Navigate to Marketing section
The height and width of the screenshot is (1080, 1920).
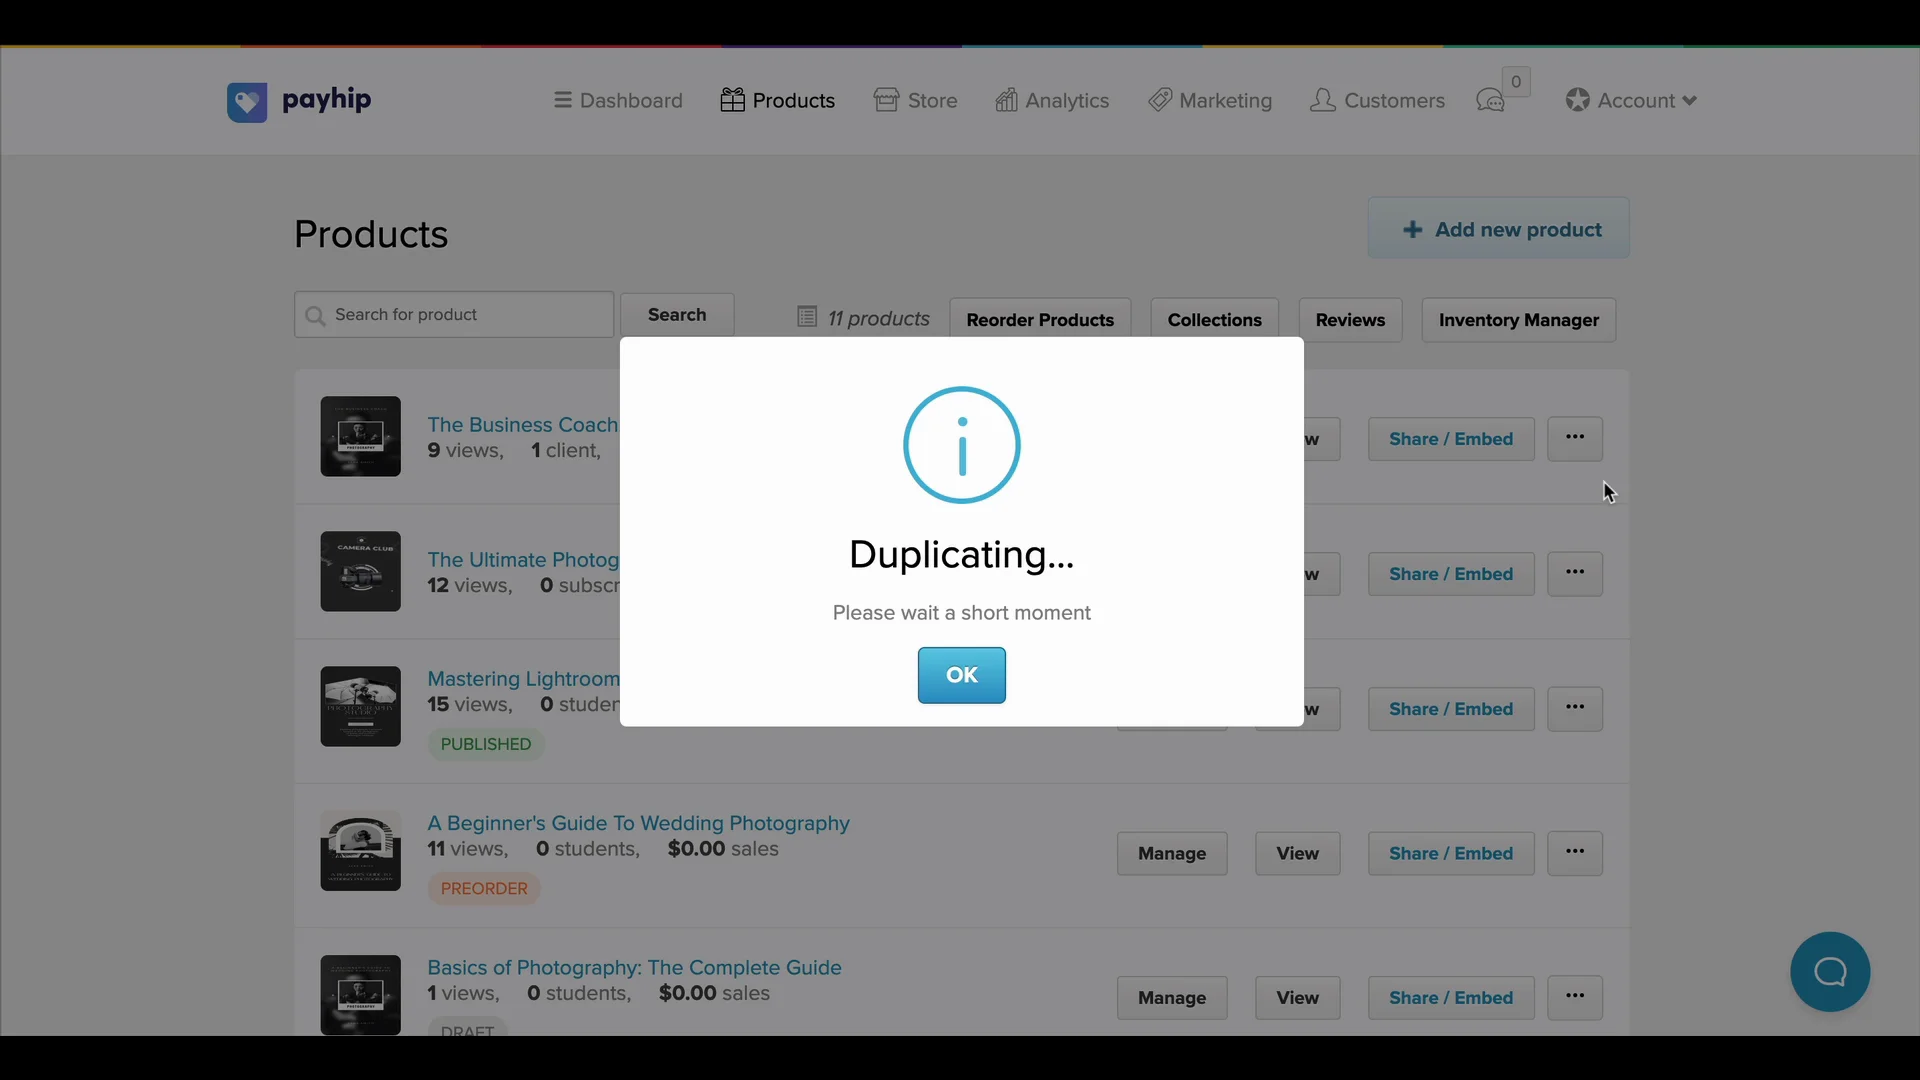[x=1209, y=100]
